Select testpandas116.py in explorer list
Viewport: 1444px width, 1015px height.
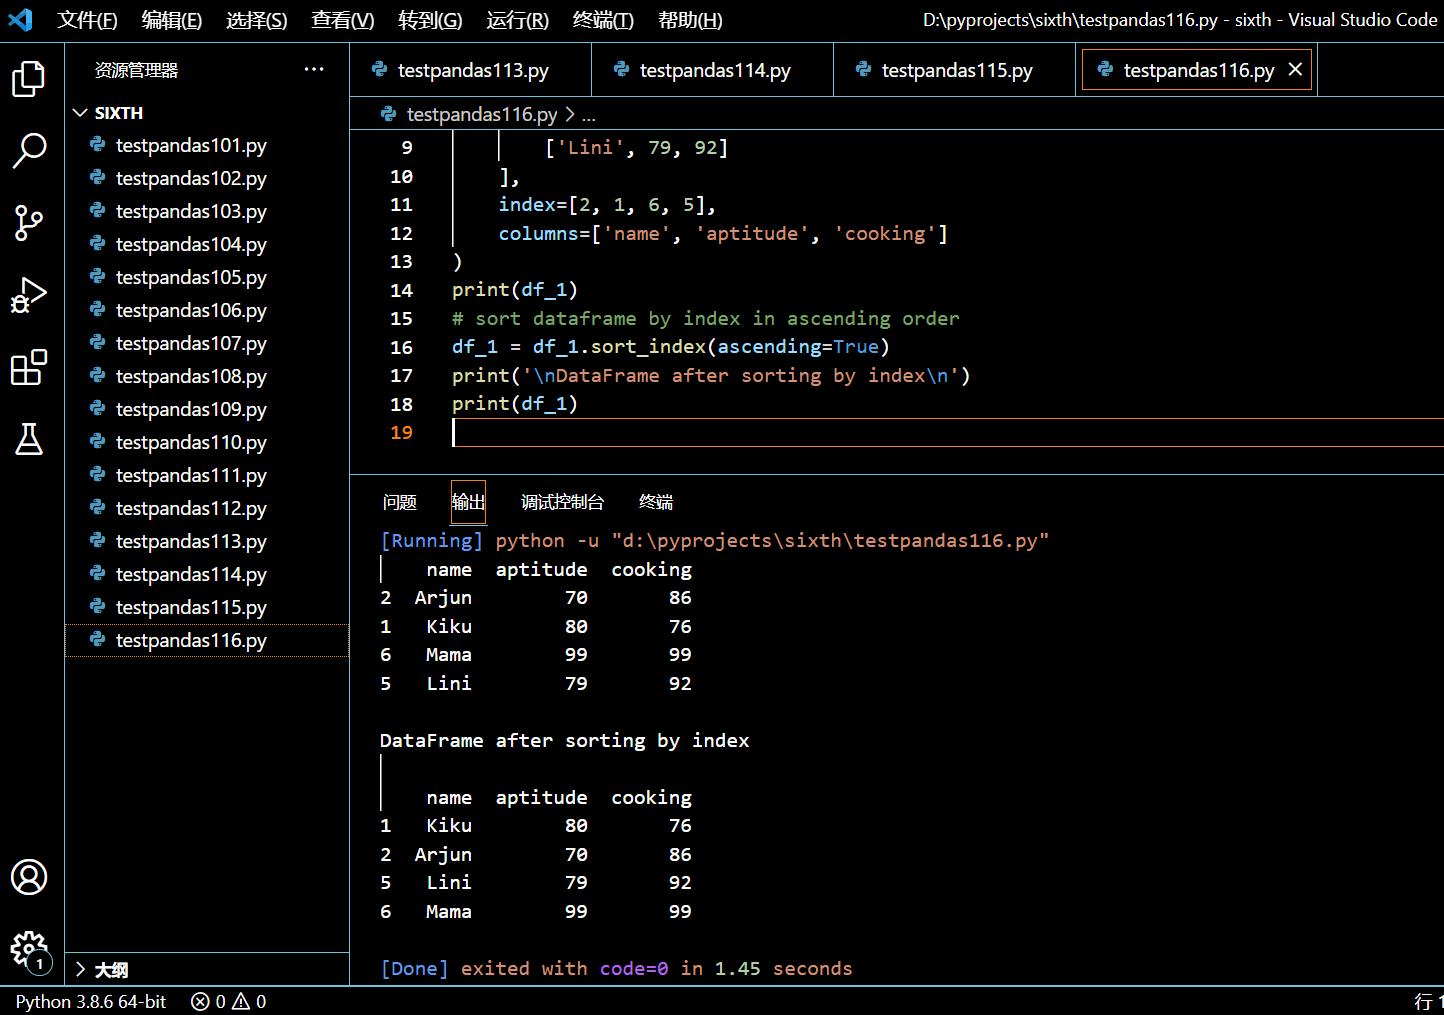(x=207, y=640)
